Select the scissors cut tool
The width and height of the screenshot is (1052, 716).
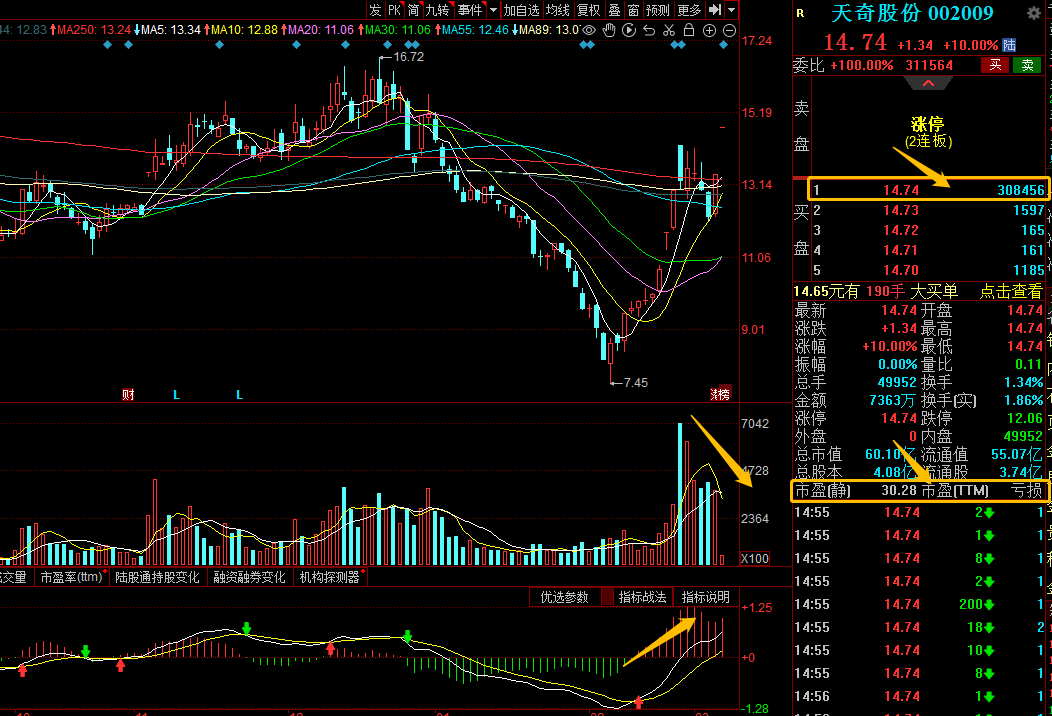[669, 30]
